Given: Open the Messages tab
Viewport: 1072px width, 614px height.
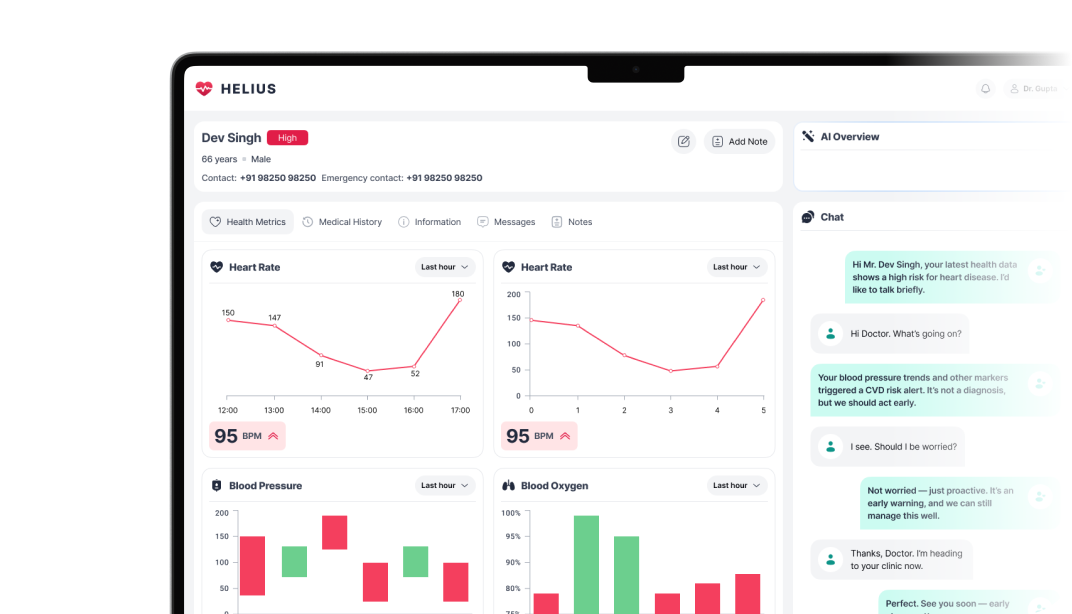Looking at the screenshot, I should coord(506,222).
